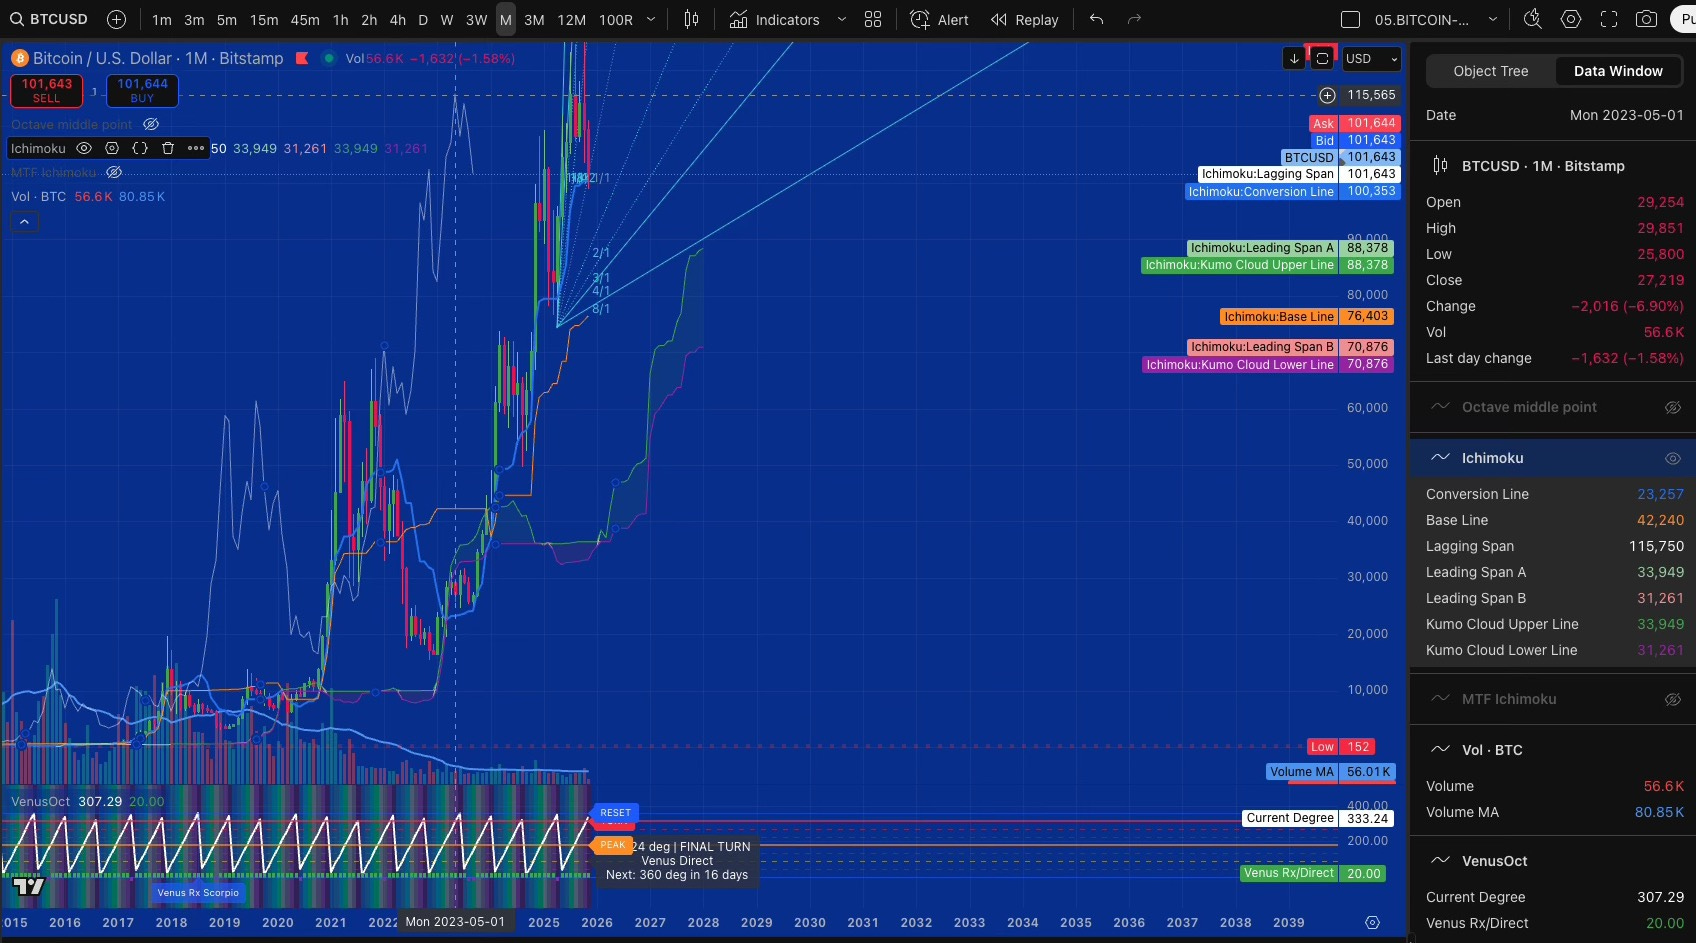1696x943 pixels.
Task: Click the plus button beside price 115,565
Action: 1327,95
